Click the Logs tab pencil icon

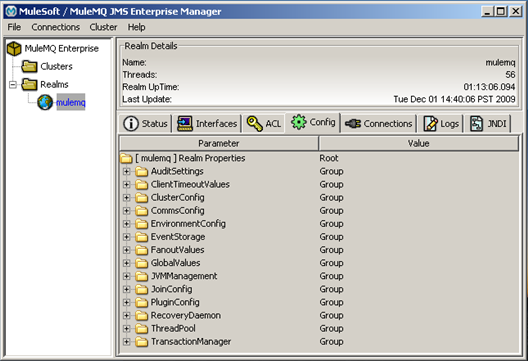coord(430,124)
